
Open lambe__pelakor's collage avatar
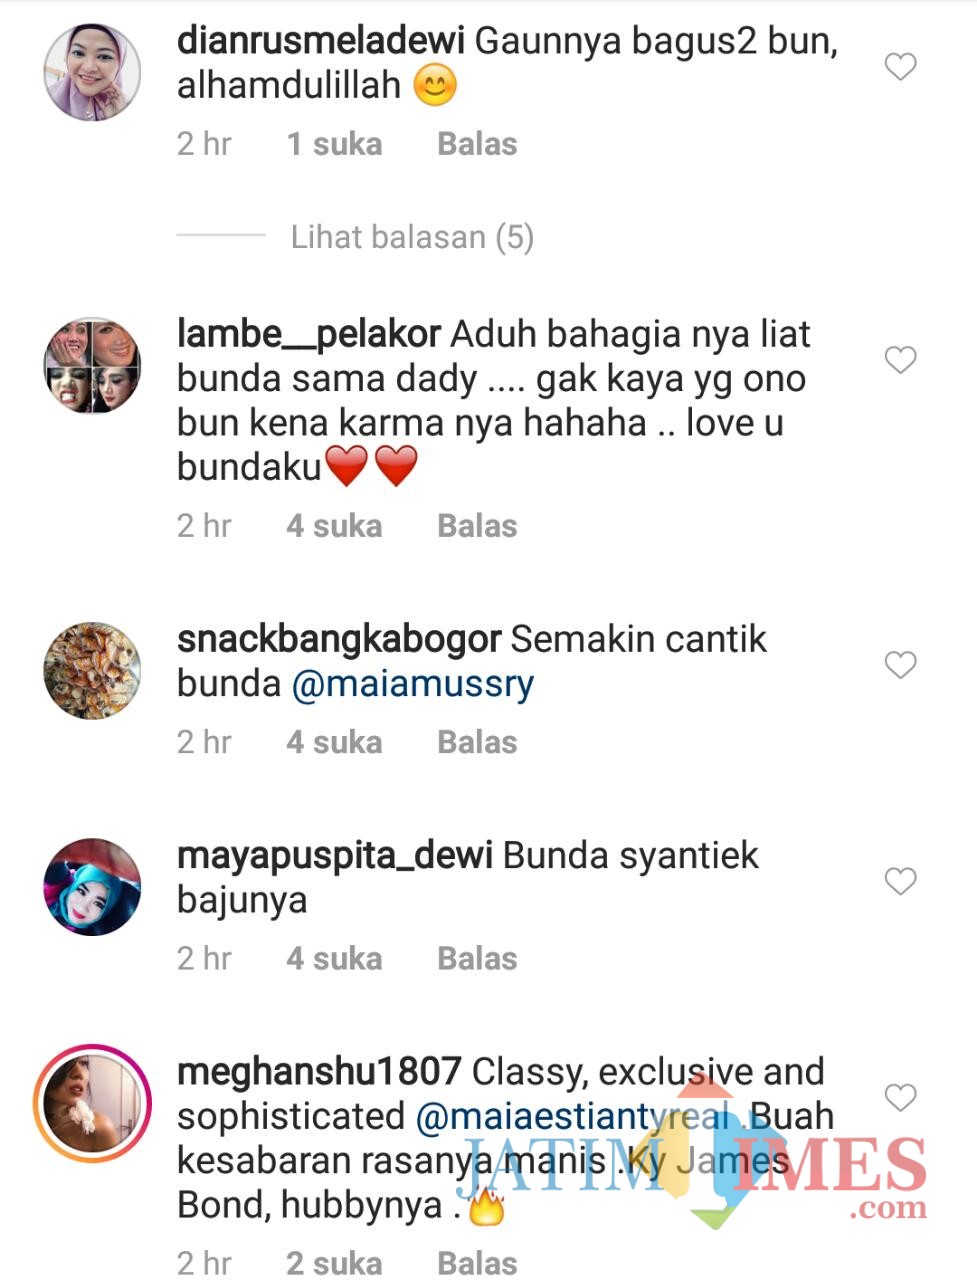(x=92, y=366)
